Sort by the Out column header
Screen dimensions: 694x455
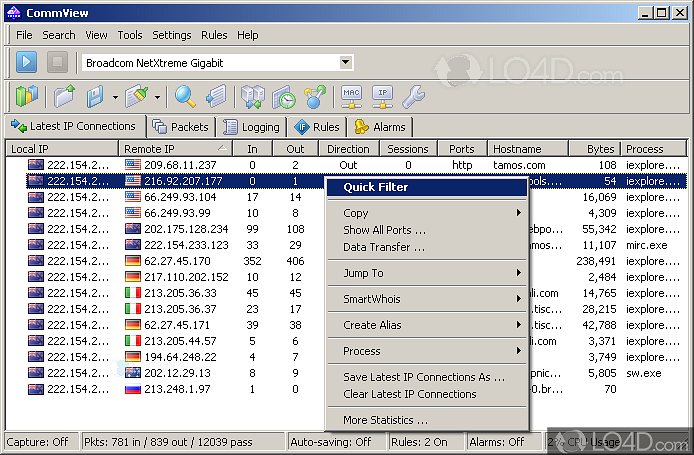tap(296, 149)
